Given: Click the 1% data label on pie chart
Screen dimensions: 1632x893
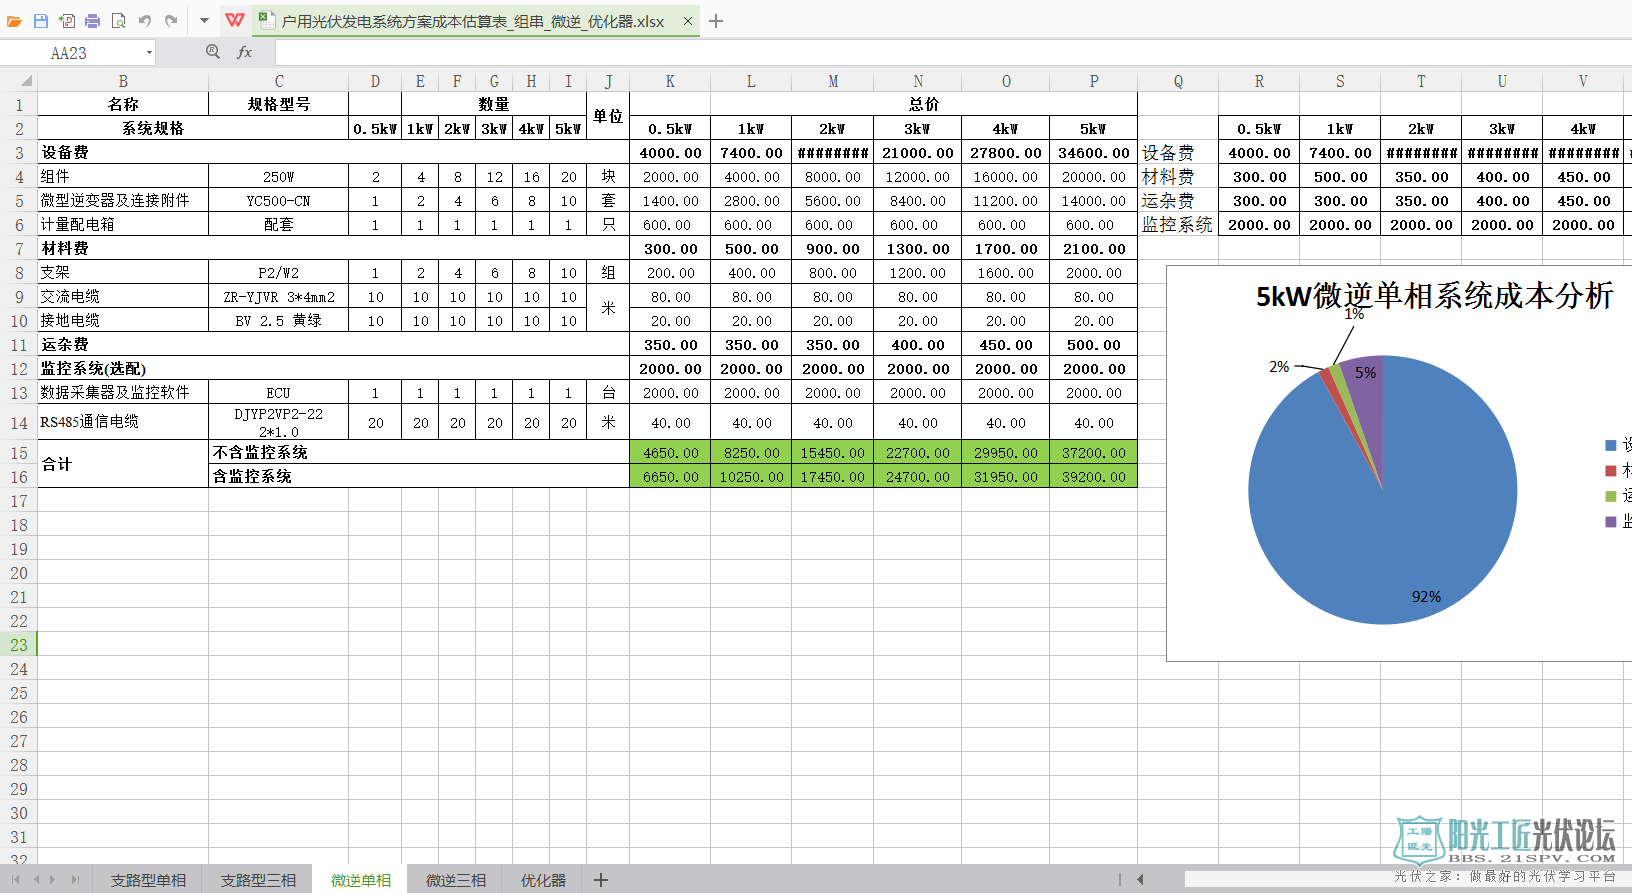Looking at the screenshot, I should click(x=1354, y=313).
